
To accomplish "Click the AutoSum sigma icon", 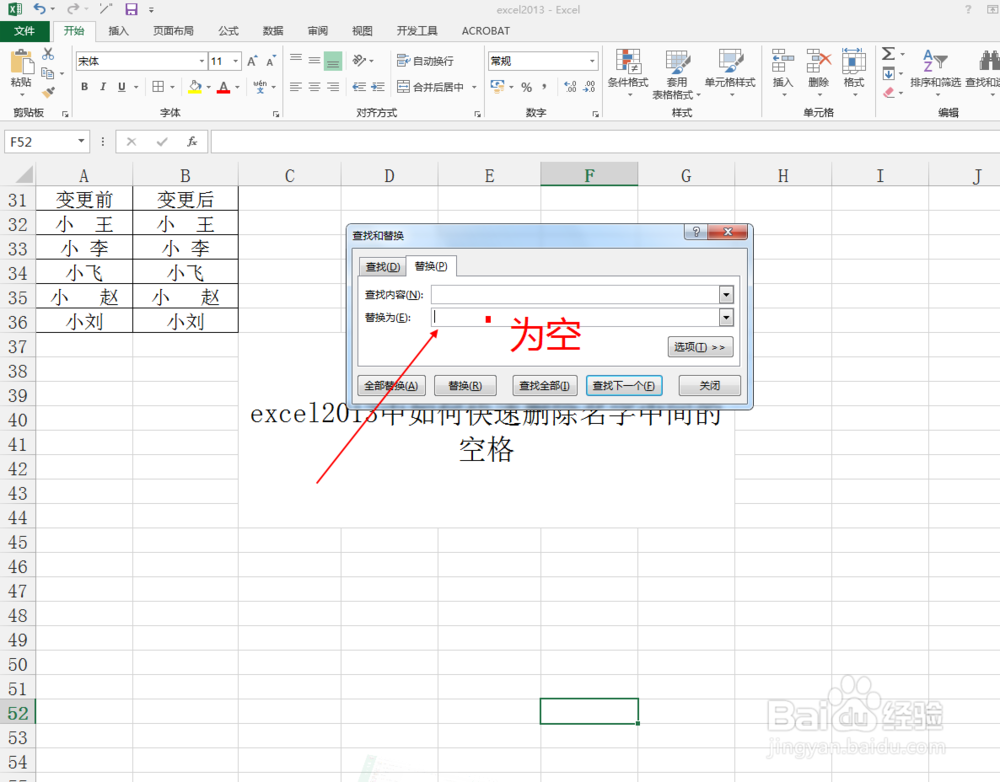I will pyautogui.click(x=888, y=54).
